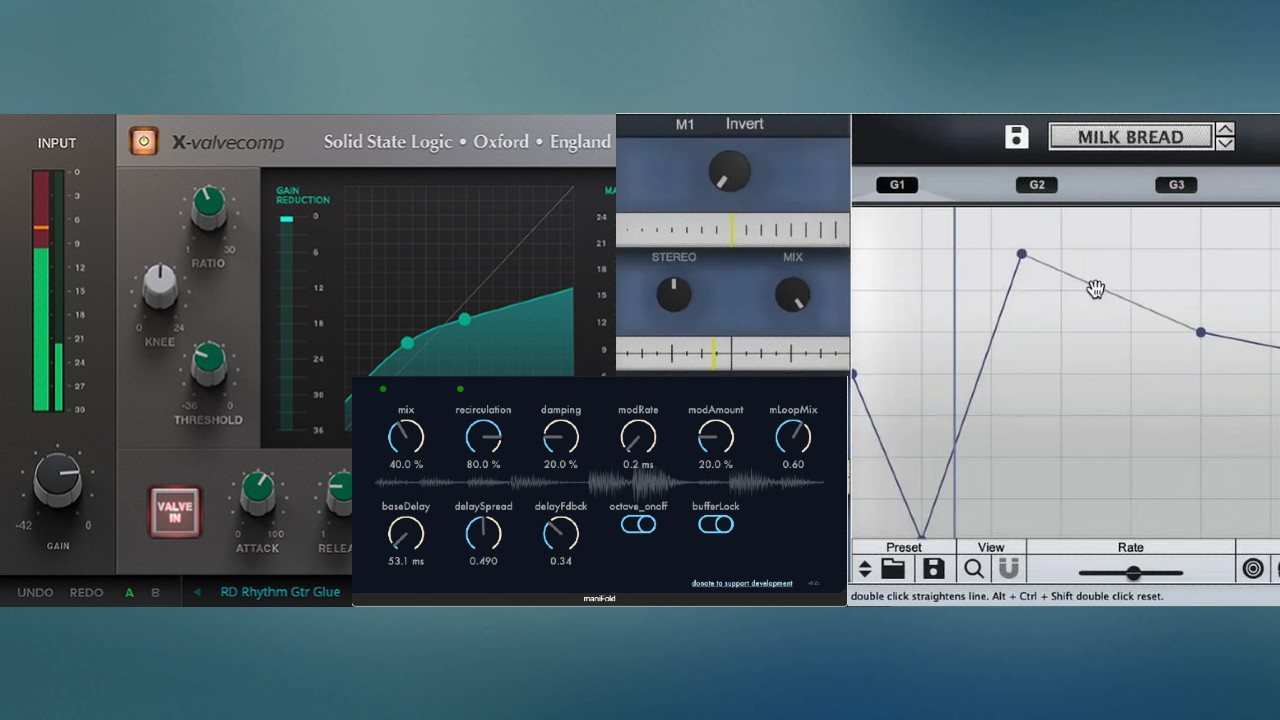1280x720 pixels.
Task: Toggle the magnet snap icon
Action: [x=1009, y=569]
